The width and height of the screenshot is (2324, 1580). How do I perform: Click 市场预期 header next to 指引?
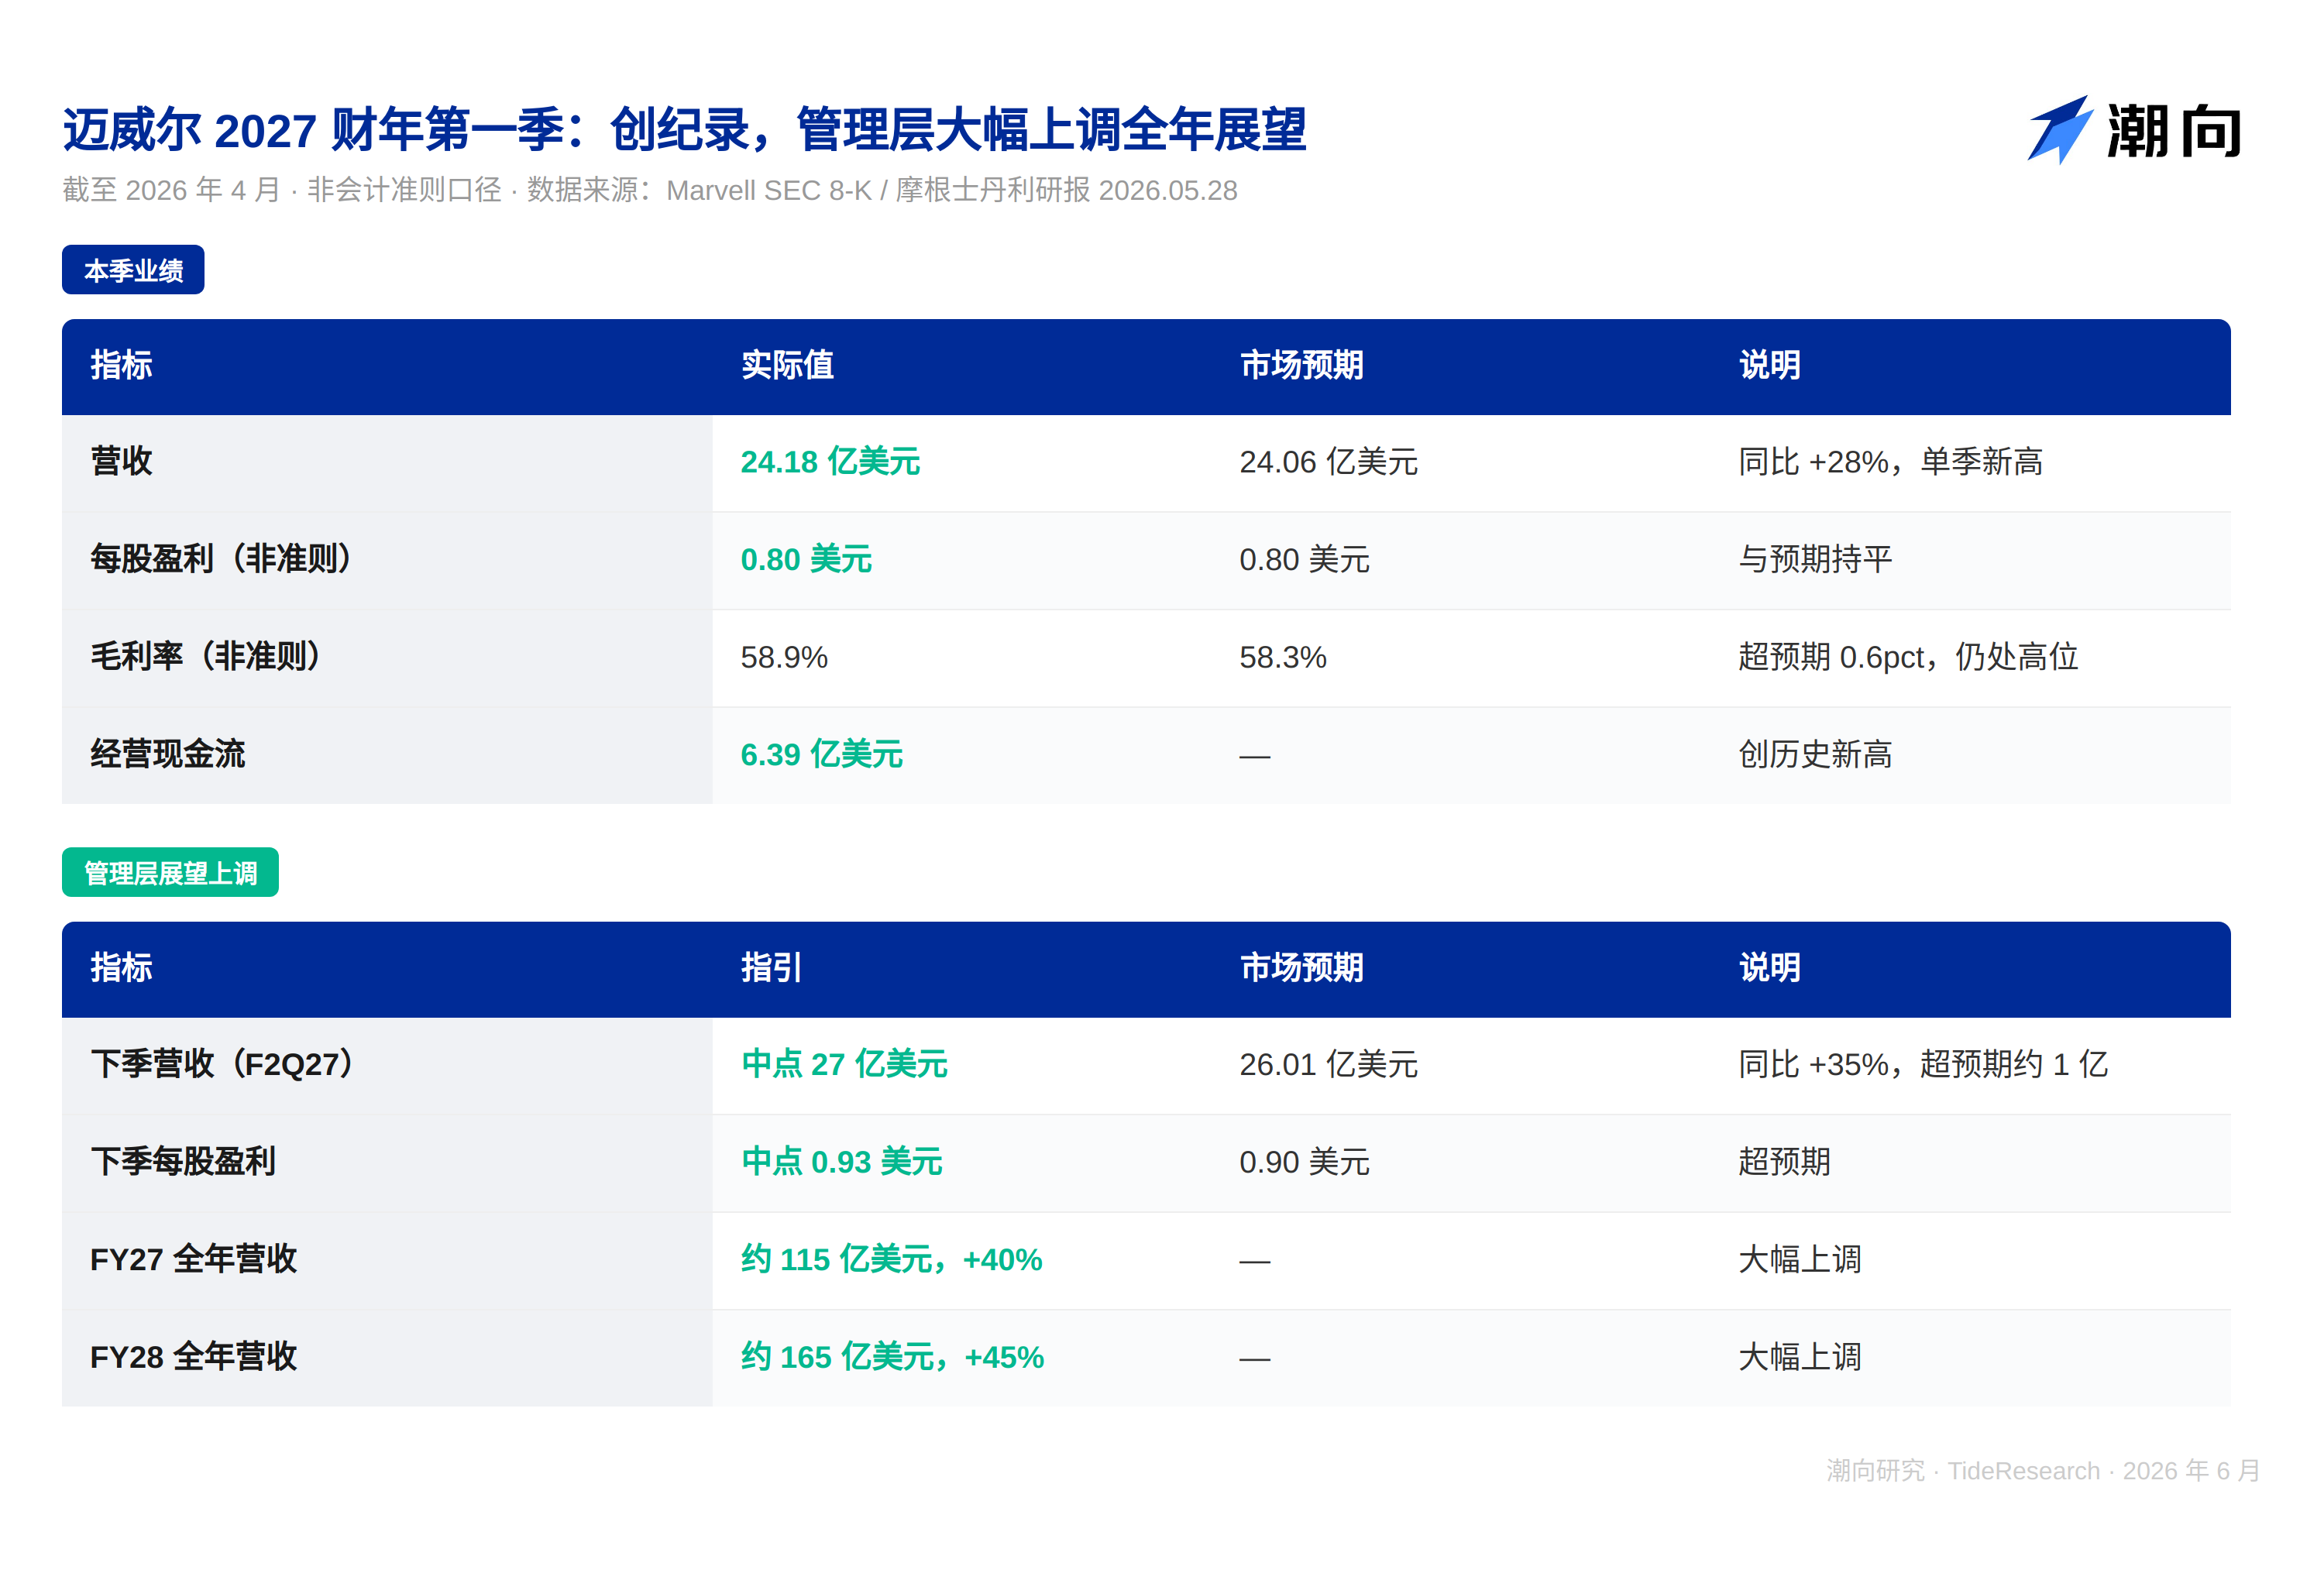point(1302,968)
